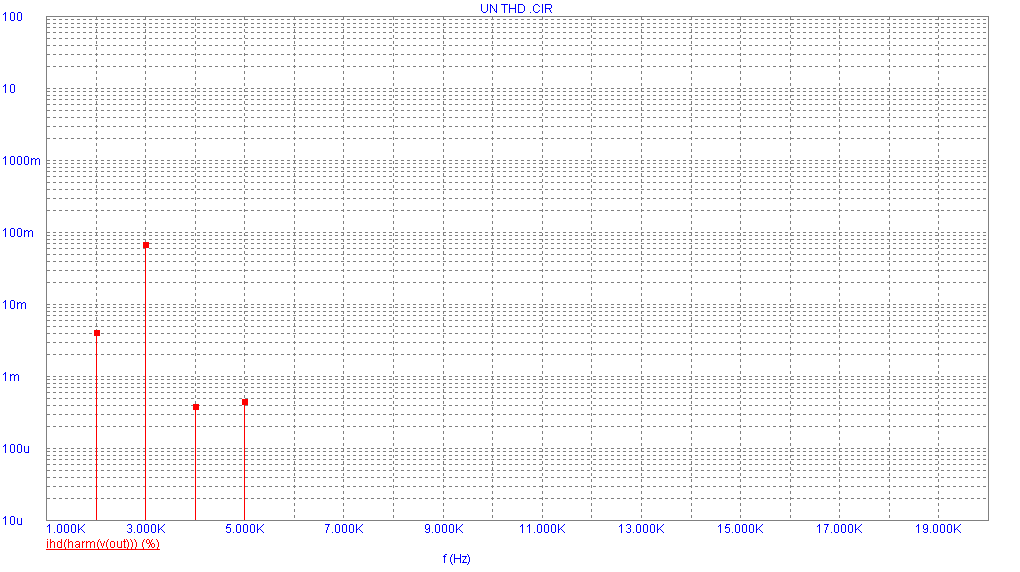The width and height of the screenshot is (1020, 572).
Task: Click the 7.000K x-axis label
Action: [343, 529]
